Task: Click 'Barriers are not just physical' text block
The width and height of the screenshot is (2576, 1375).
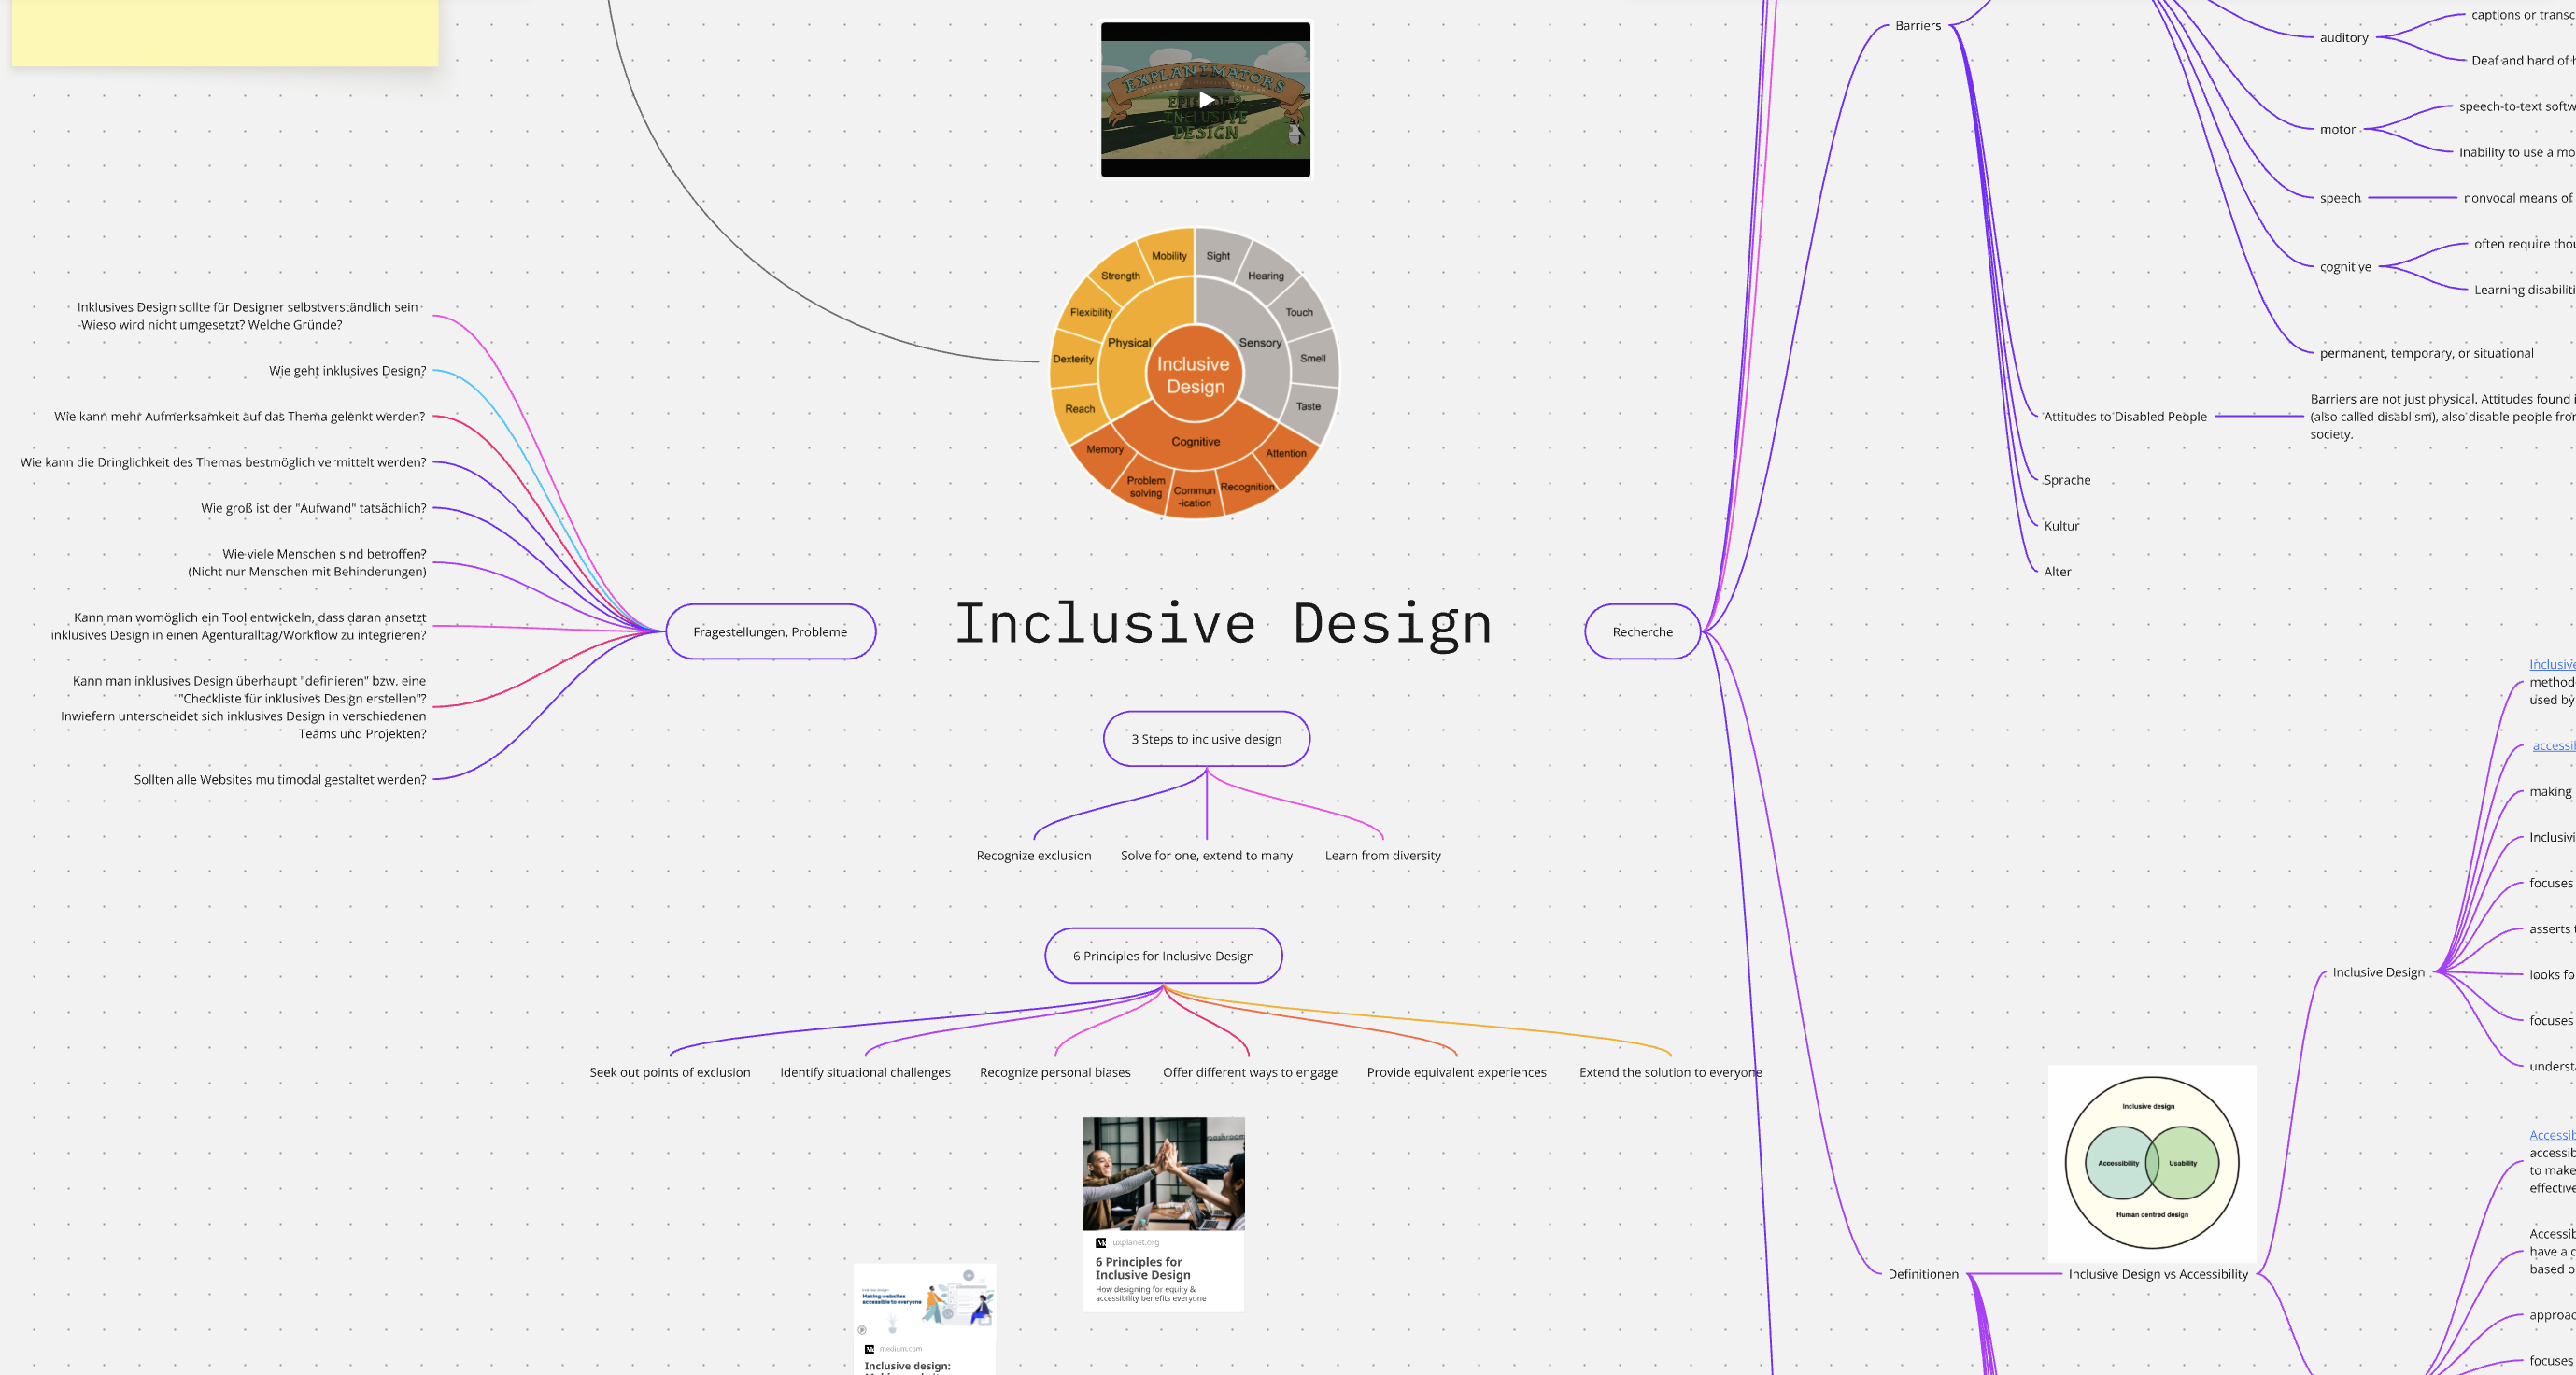Action: point(2442,416)
